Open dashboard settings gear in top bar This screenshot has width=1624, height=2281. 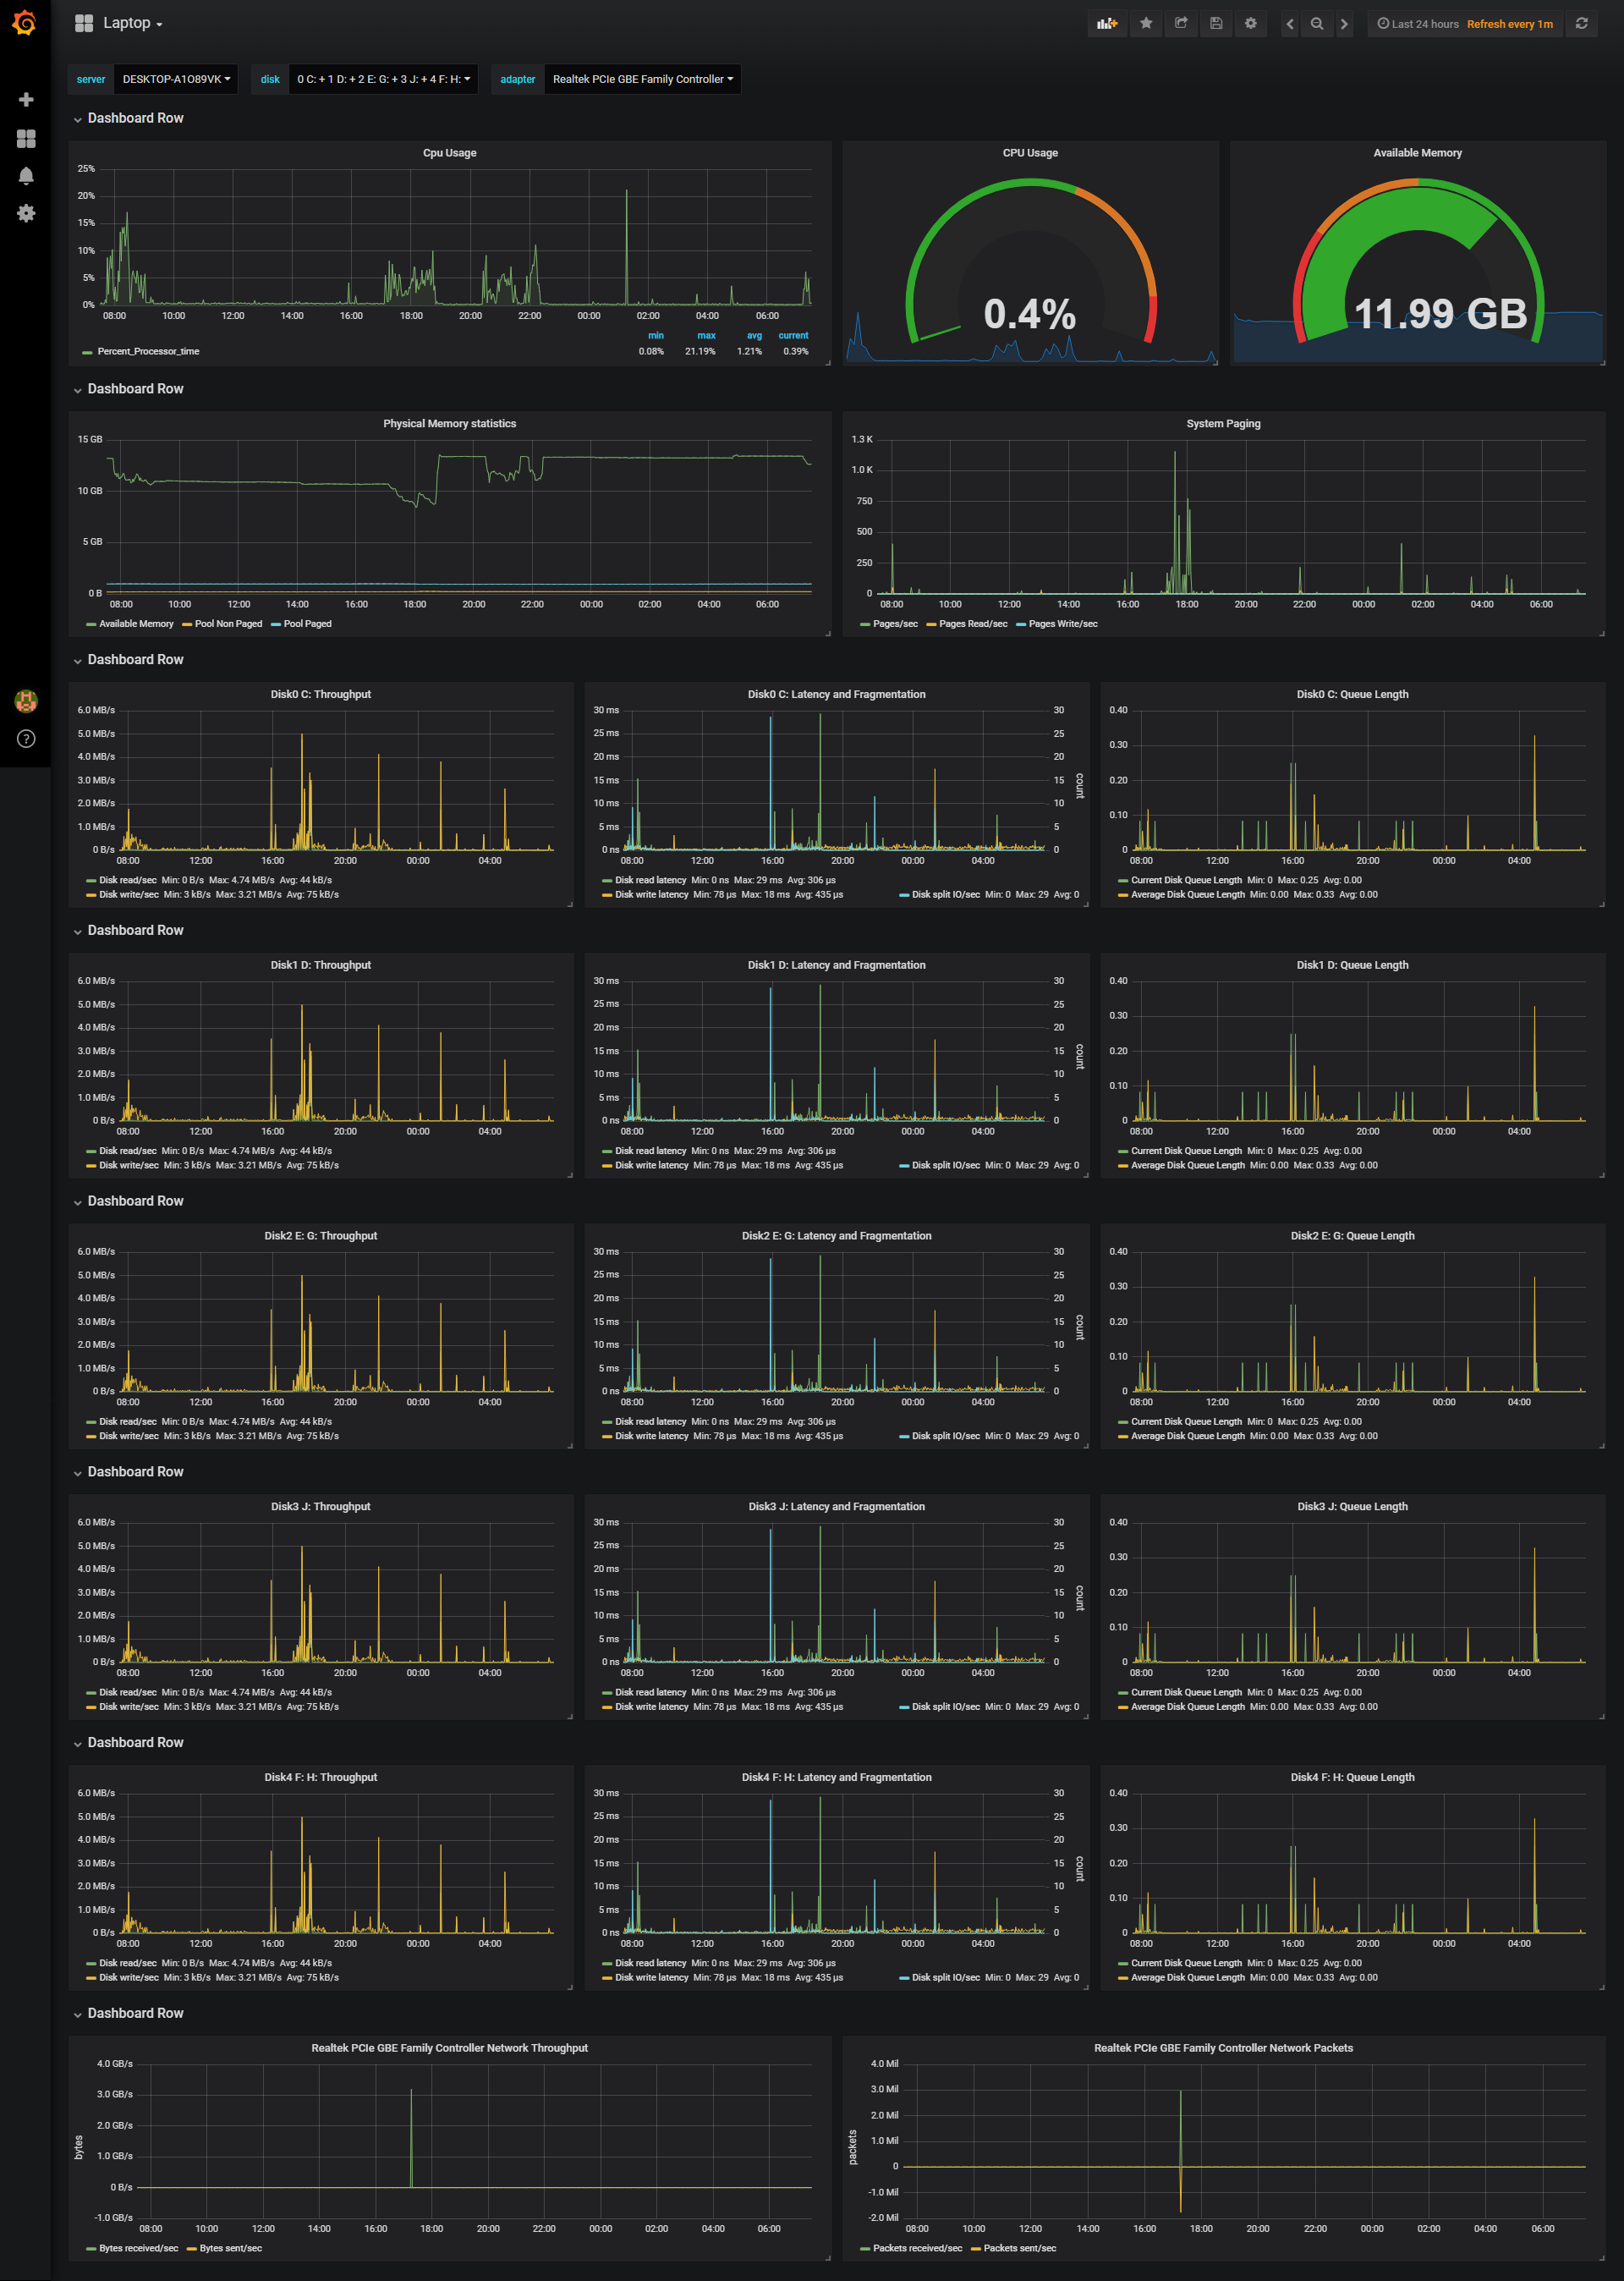(1250, 23)
